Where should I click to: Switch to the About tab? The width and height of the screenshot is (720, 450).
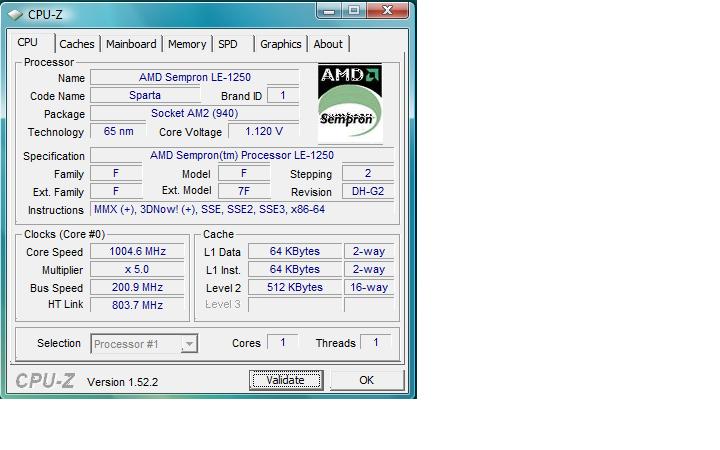(x=328, y=44)
